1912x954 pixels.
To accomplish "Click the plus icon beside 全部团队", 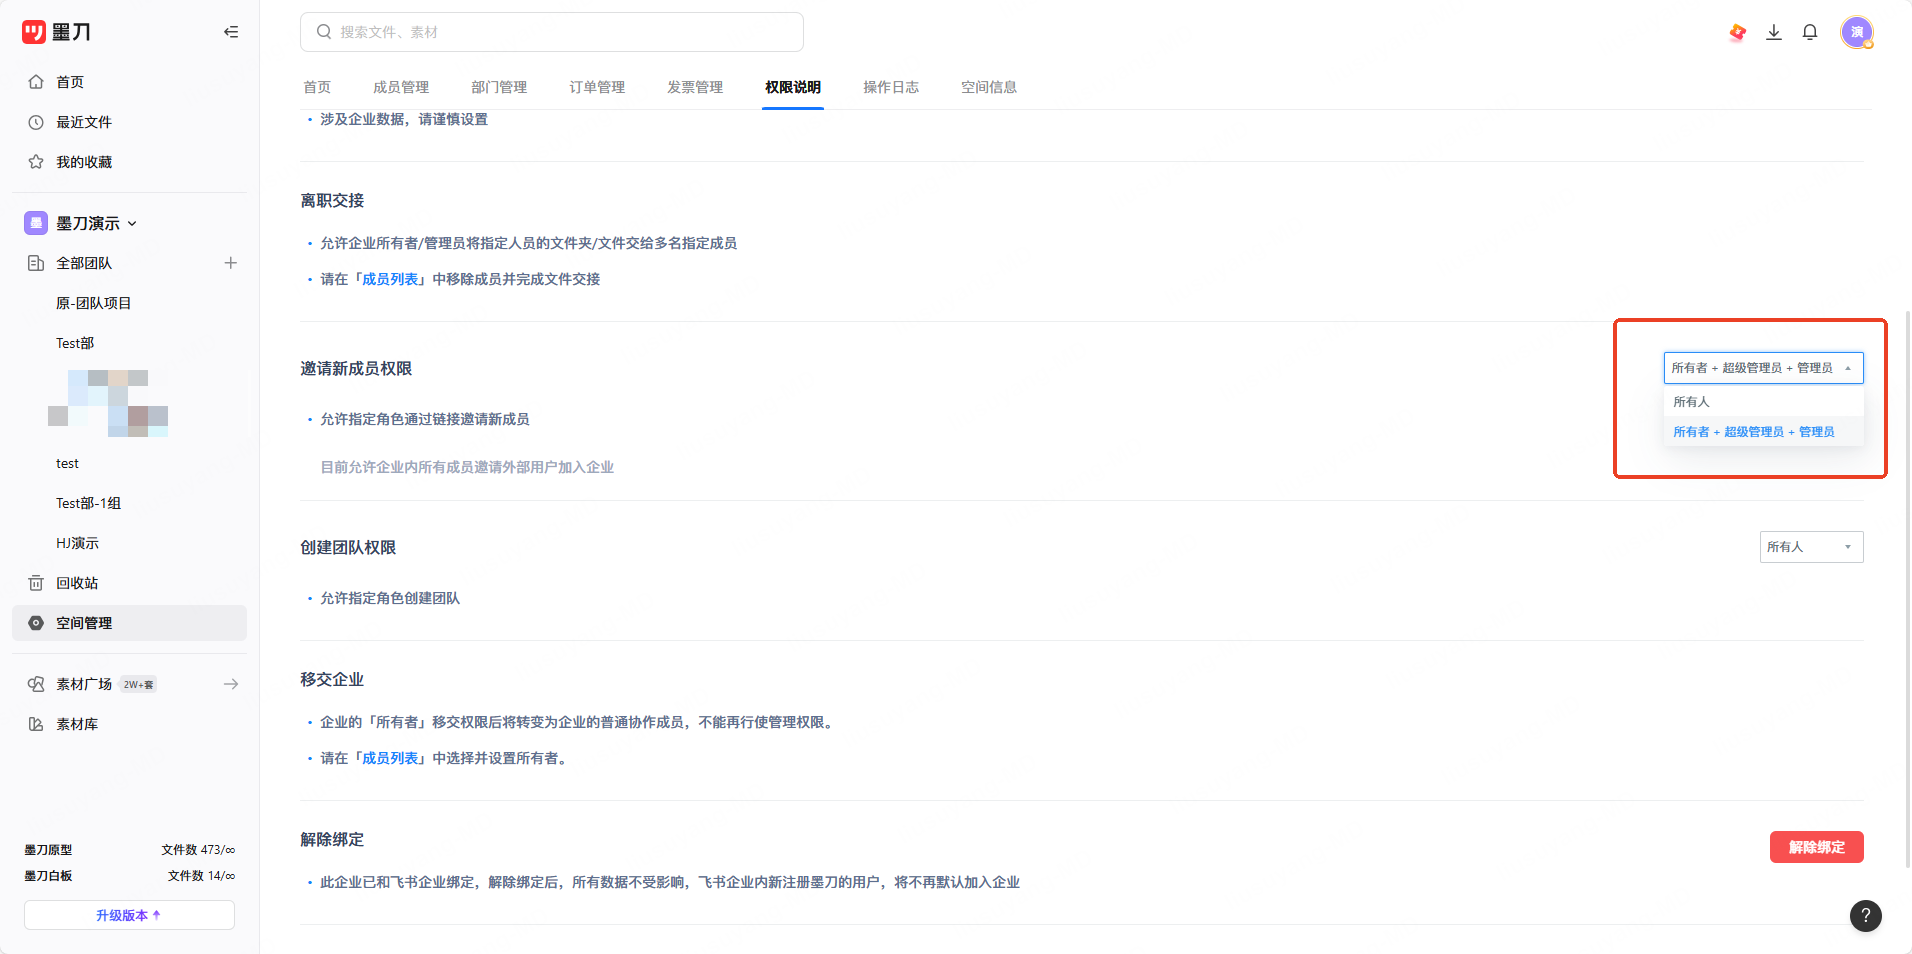I will pos(231,263).
